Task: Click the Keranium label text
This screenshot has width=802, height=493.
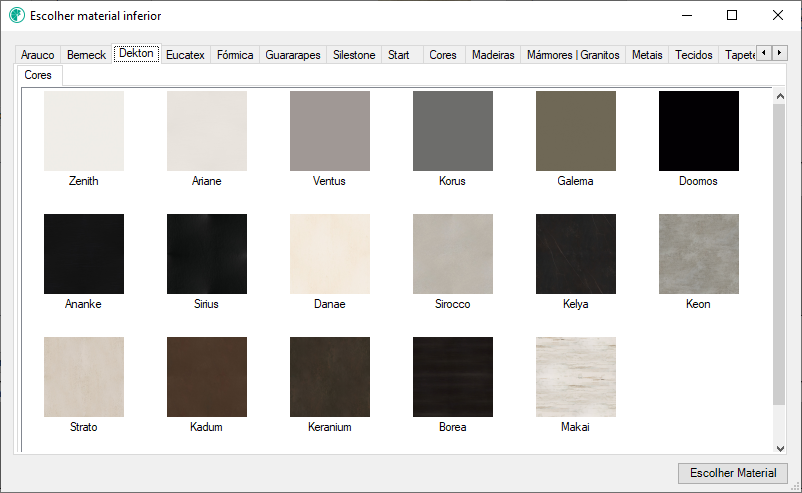Action: 329,427
